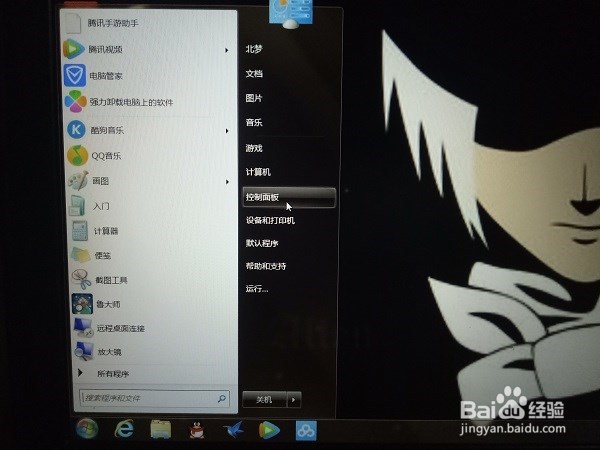Open 游戏 from Start menu
Viewport: 600px width, 450px height.
tap(254, 148)
